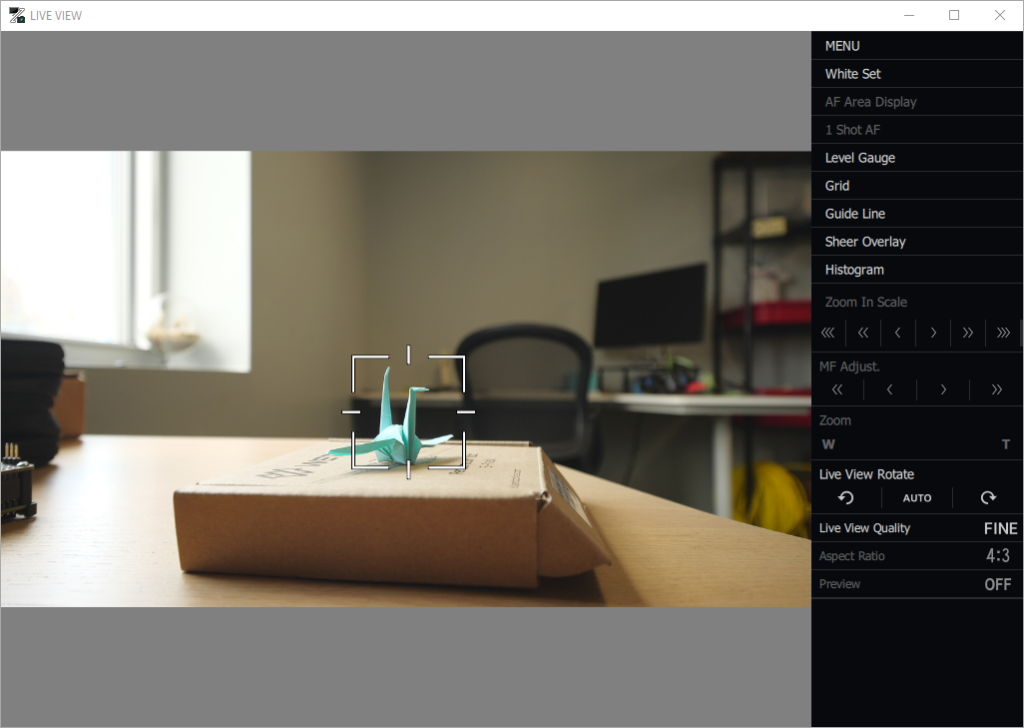Click the single-right chevron under MF Adjust
This screenshot has height=728, width=1024.
[x=942, y=389]
